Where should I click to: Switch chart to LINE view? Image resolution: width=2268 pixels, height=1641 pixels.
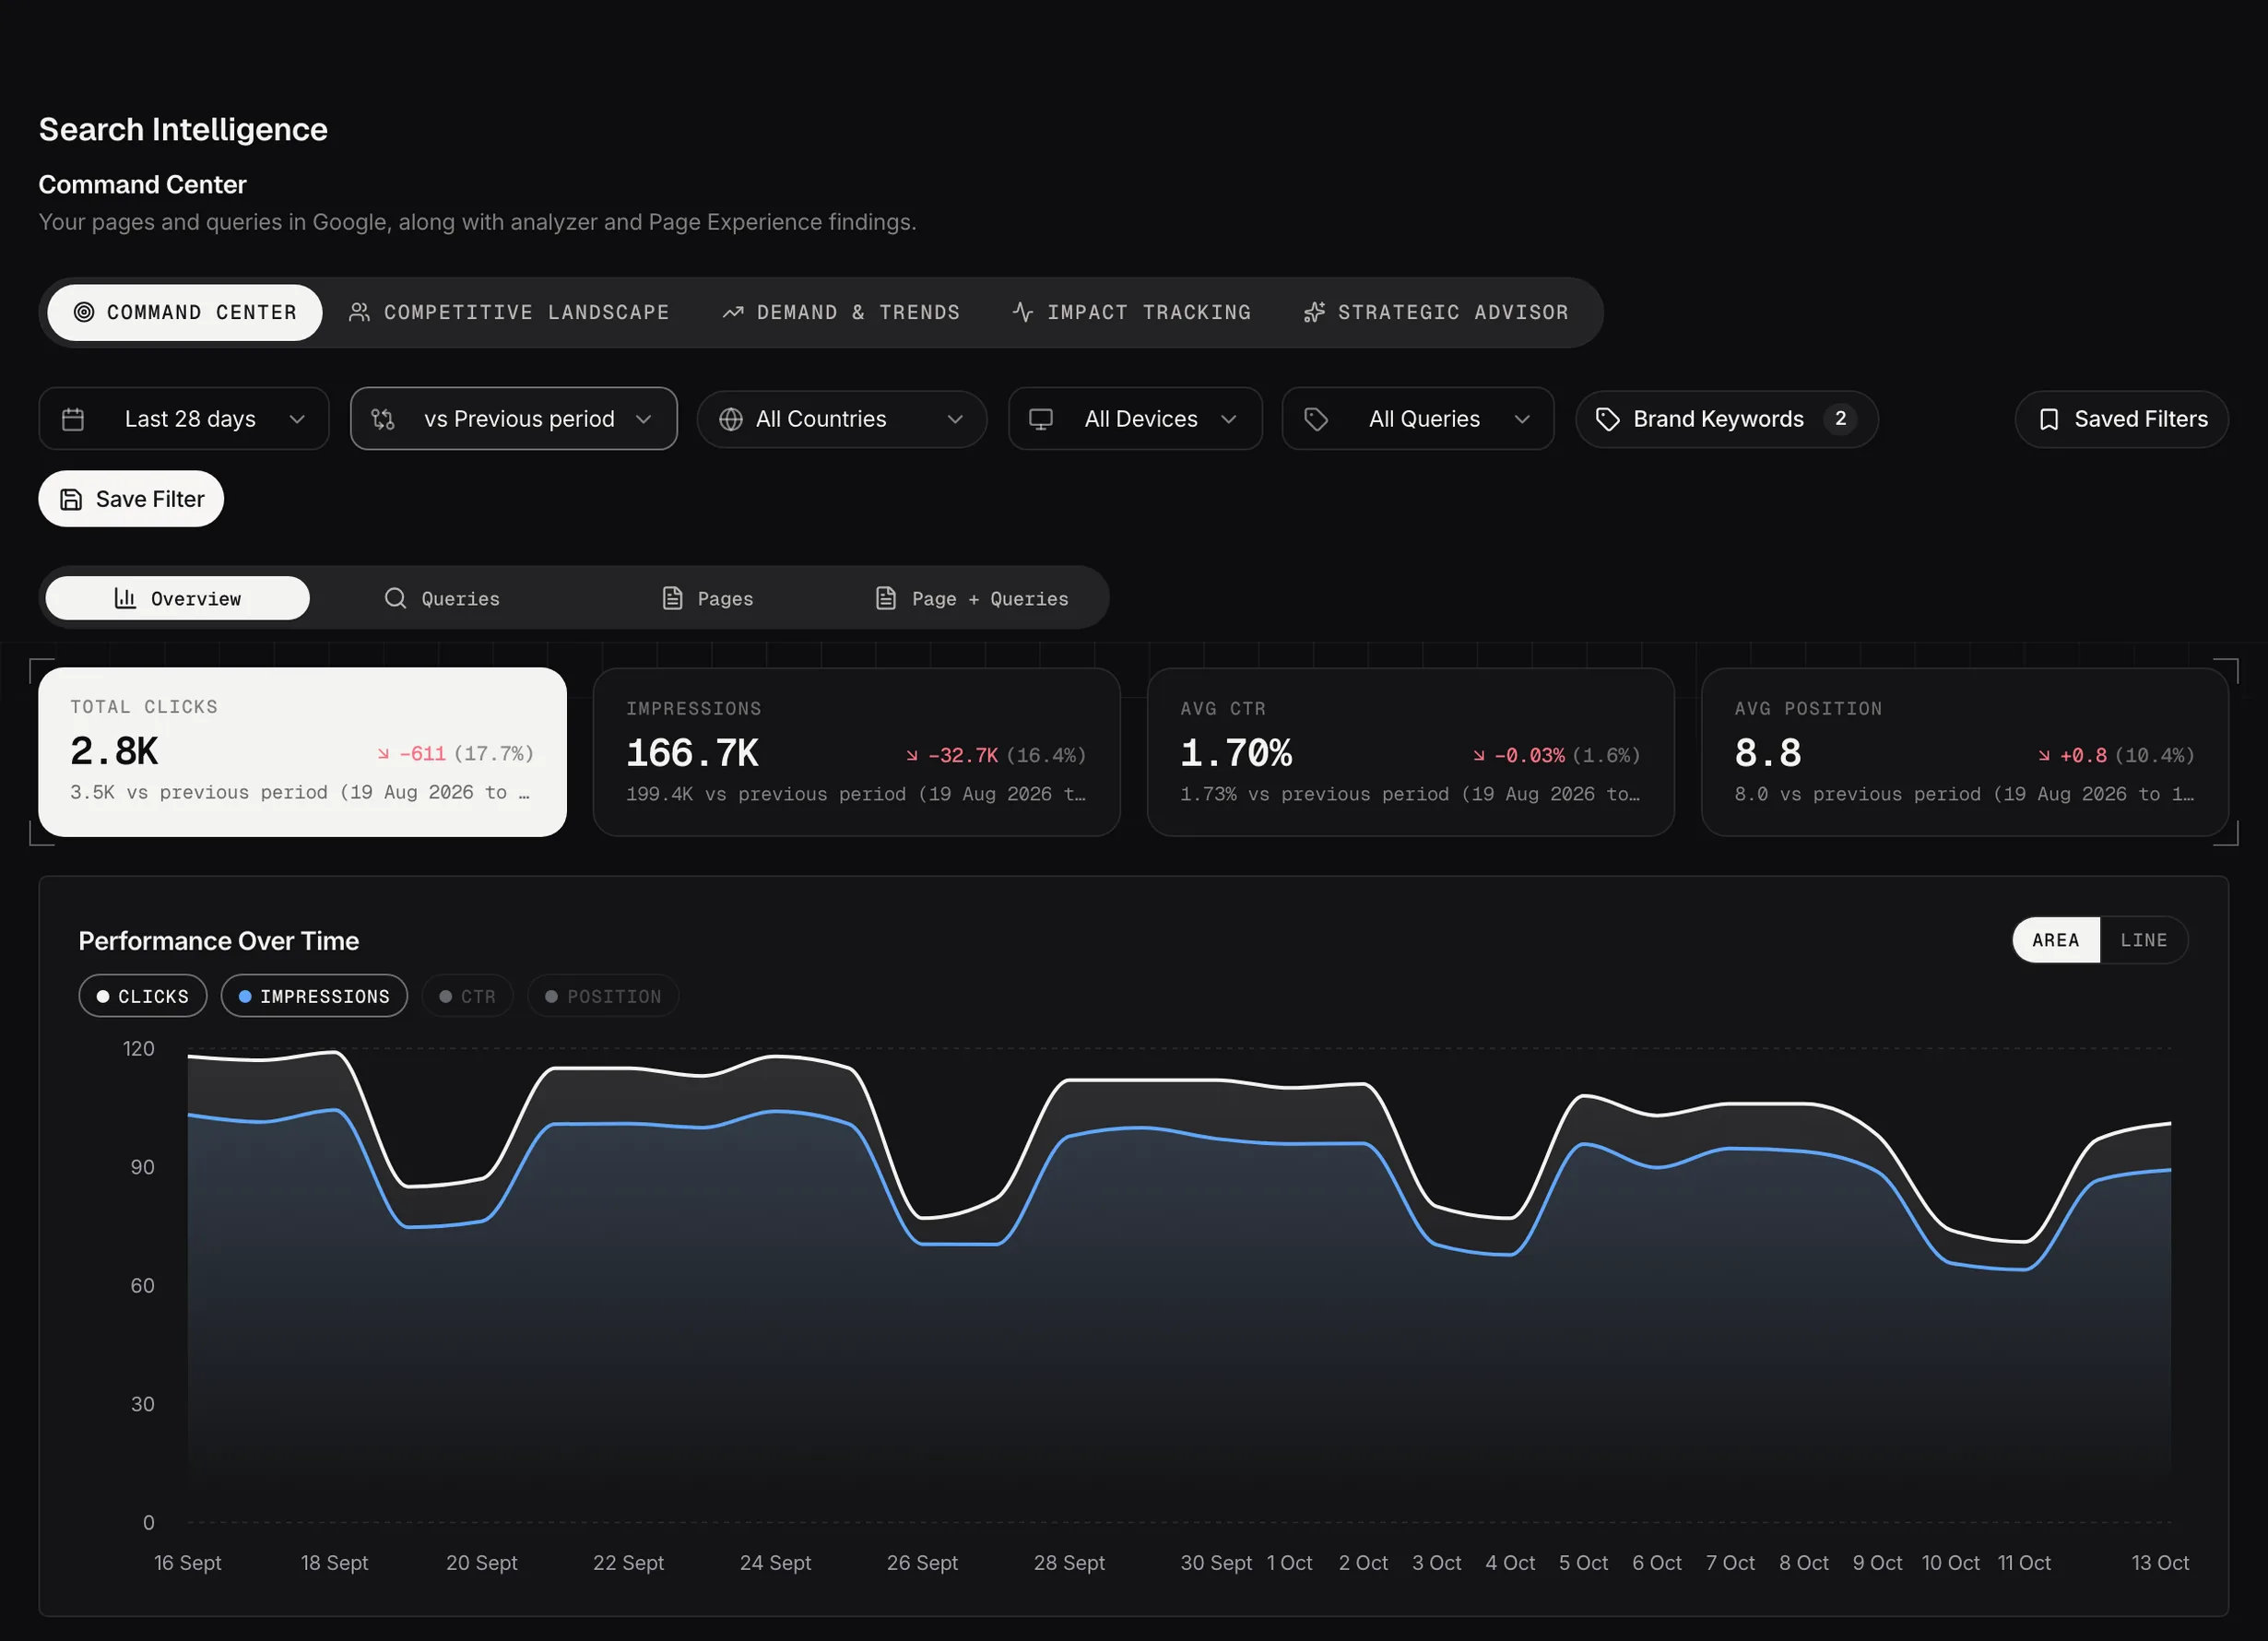point(2144,940)
